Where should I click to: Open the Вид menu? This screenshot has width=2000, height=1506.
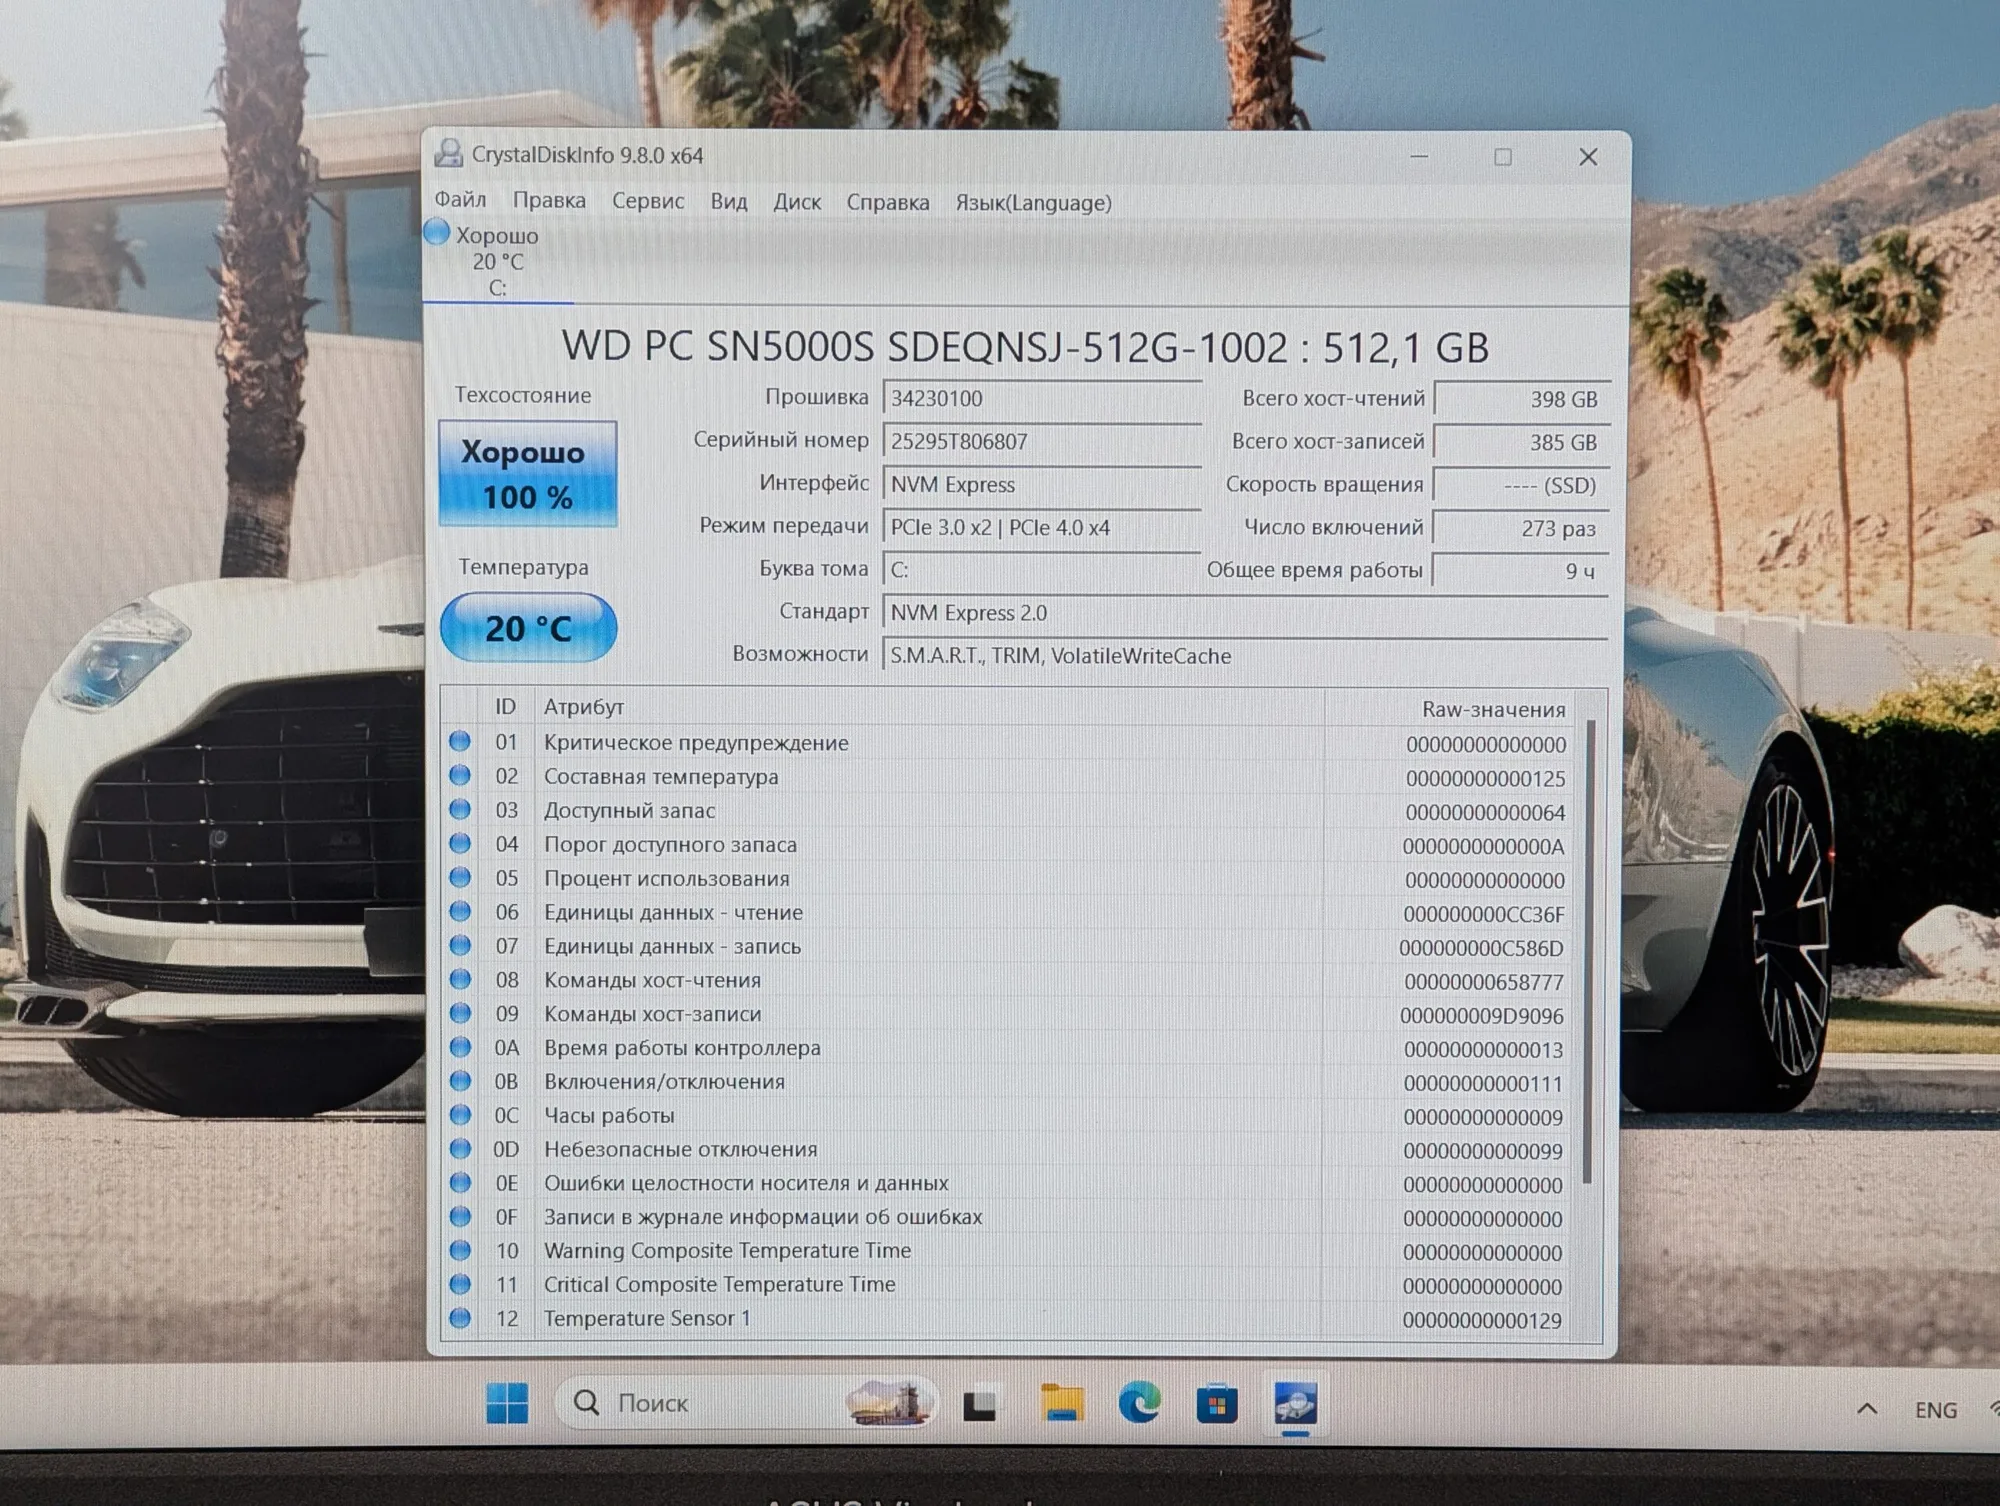[729, 202]
